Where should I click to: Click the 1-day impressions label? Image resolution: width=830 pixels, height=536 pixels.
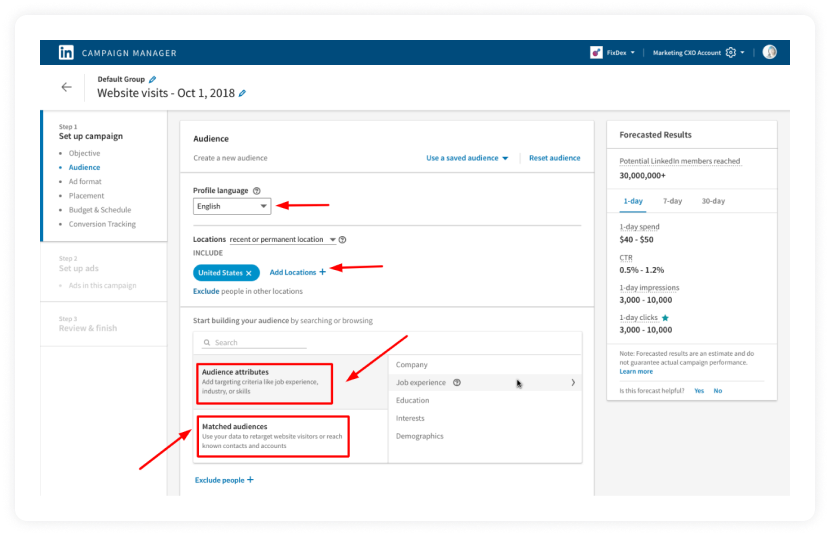[649, 288]
